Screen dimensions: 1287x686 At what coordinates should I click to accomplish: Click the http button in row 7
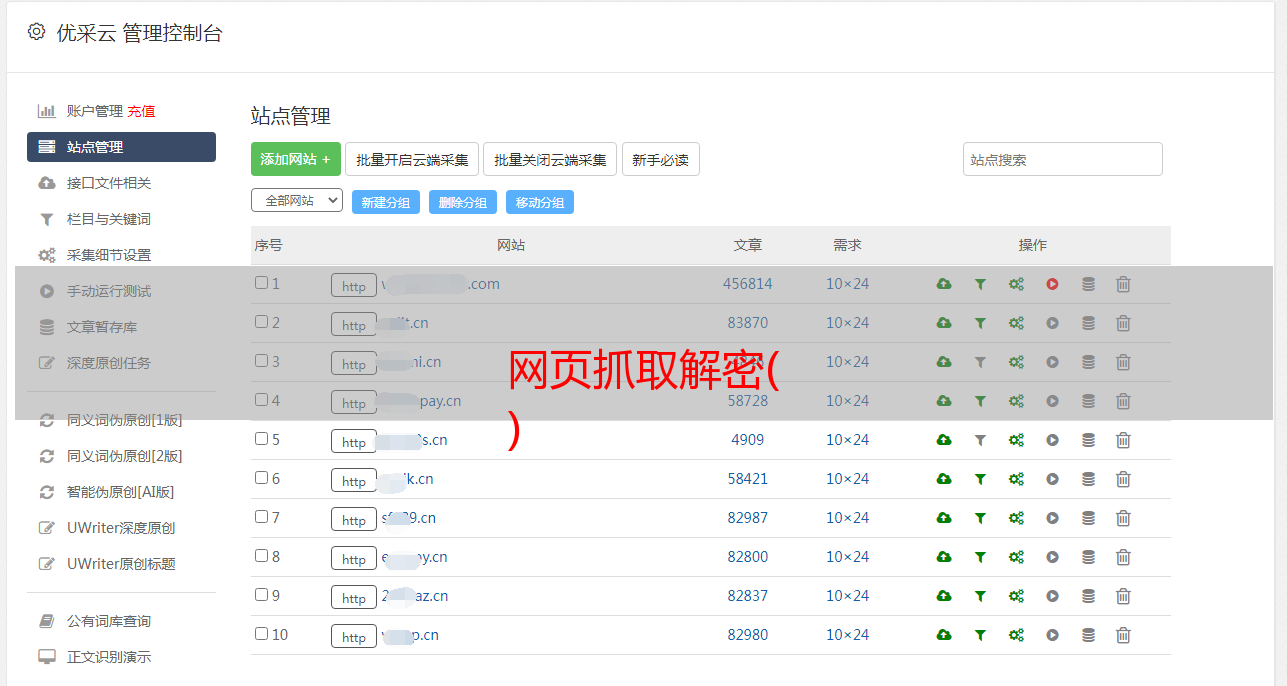click(354, 519)
